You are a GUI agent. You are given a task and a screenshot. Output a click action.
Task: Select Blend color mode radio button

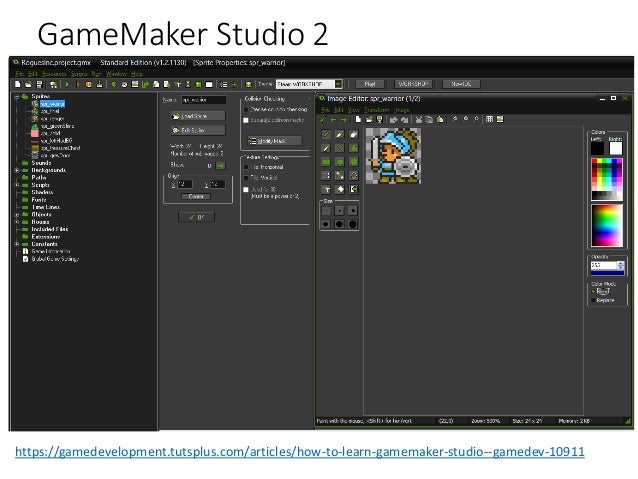[x=593, y=291]
